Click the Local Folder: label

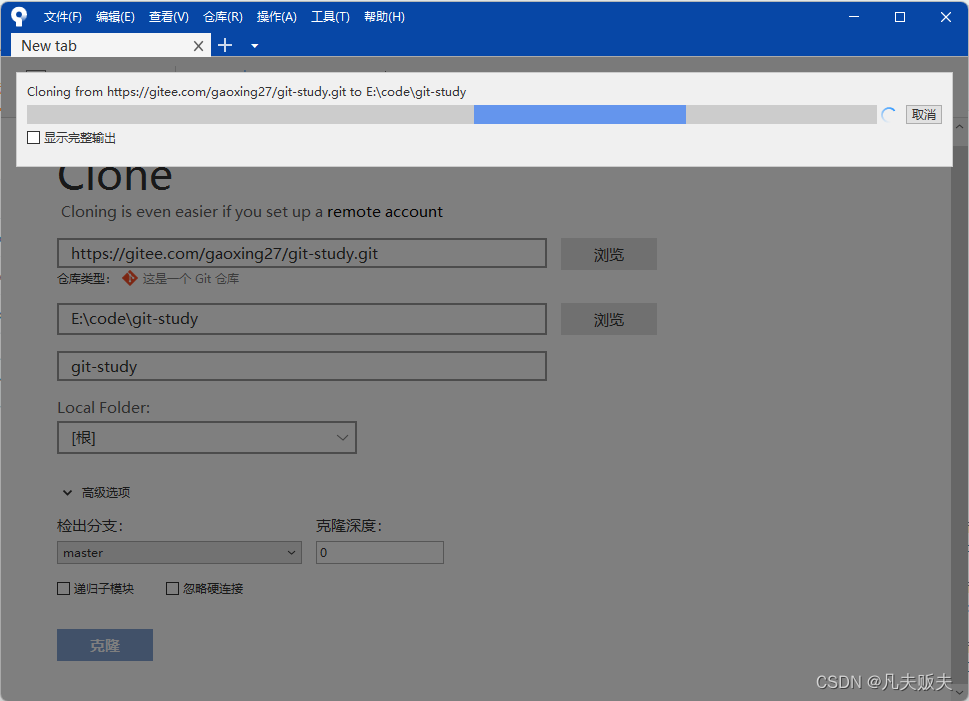[x=104, y=408]
